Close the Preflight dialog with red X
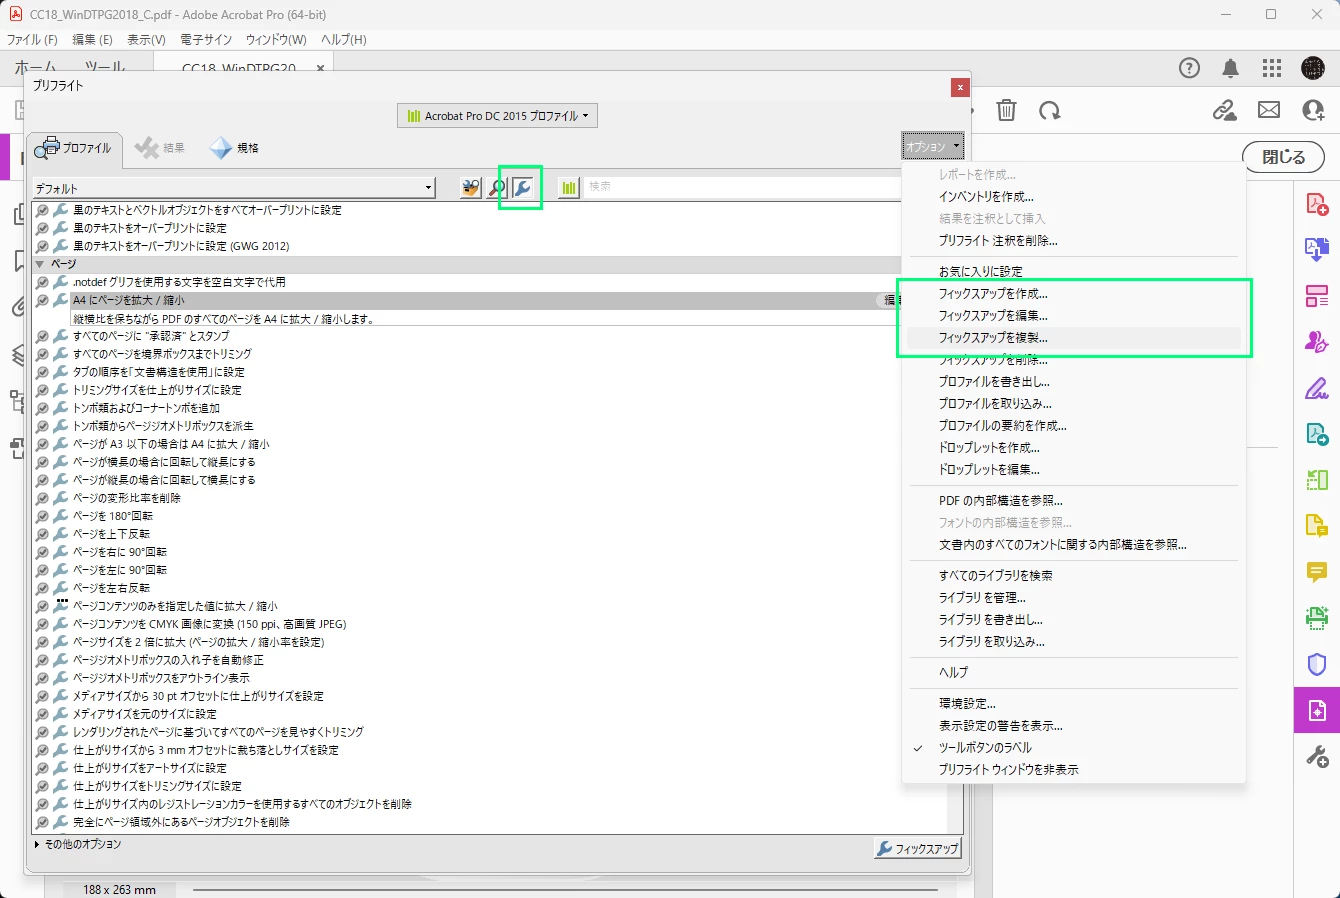Viewport: 1340px width, 898px height. coord(960,87)
